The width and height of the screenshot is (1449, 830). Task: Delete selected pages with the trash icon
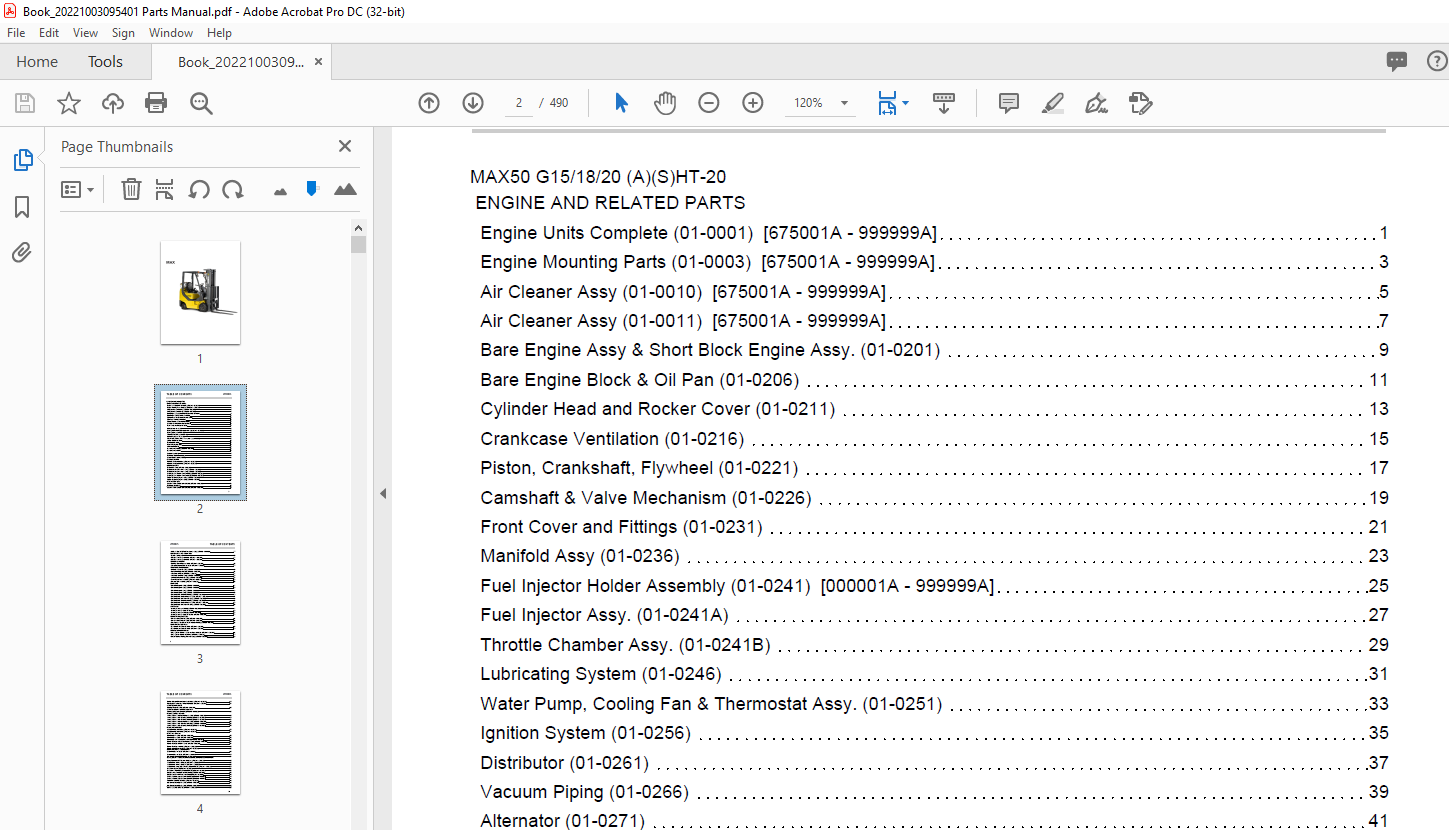pos(131,189)
